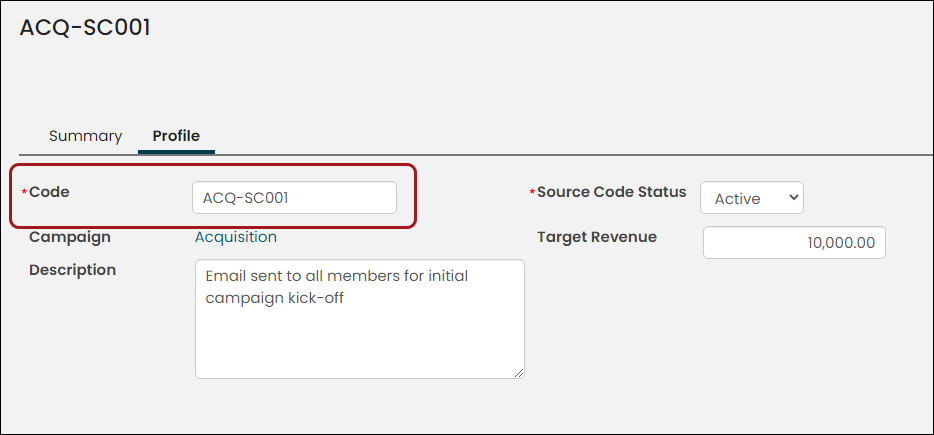Screen dimensions: 934x435
Task: Click the red asterisk beside Source Code Status
Action: point(533,191)
